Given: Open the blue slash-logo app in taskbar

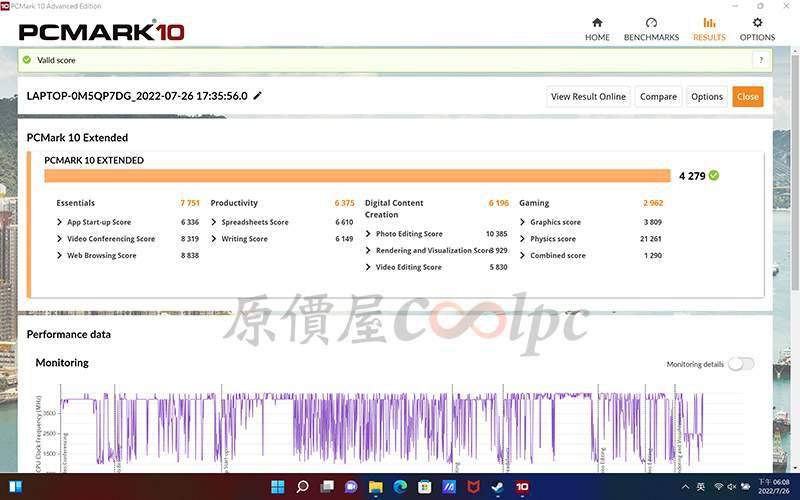Looking at the screenshot, I should pos(449,487).
